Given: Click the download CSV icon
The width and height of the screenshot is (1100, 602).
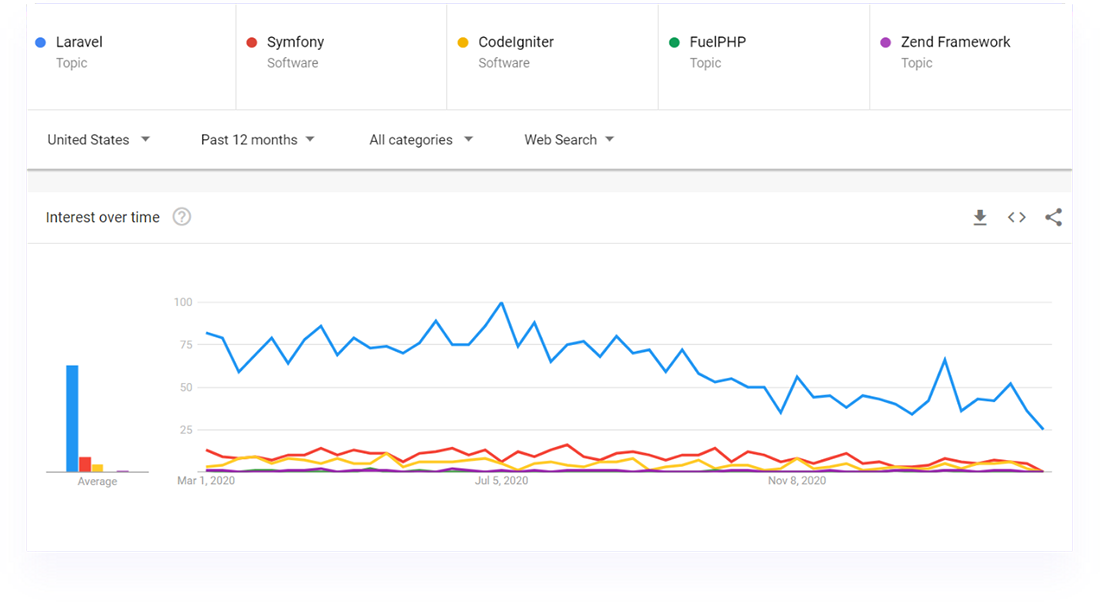Looking at the screenshot, I should [x=980, y=217].
